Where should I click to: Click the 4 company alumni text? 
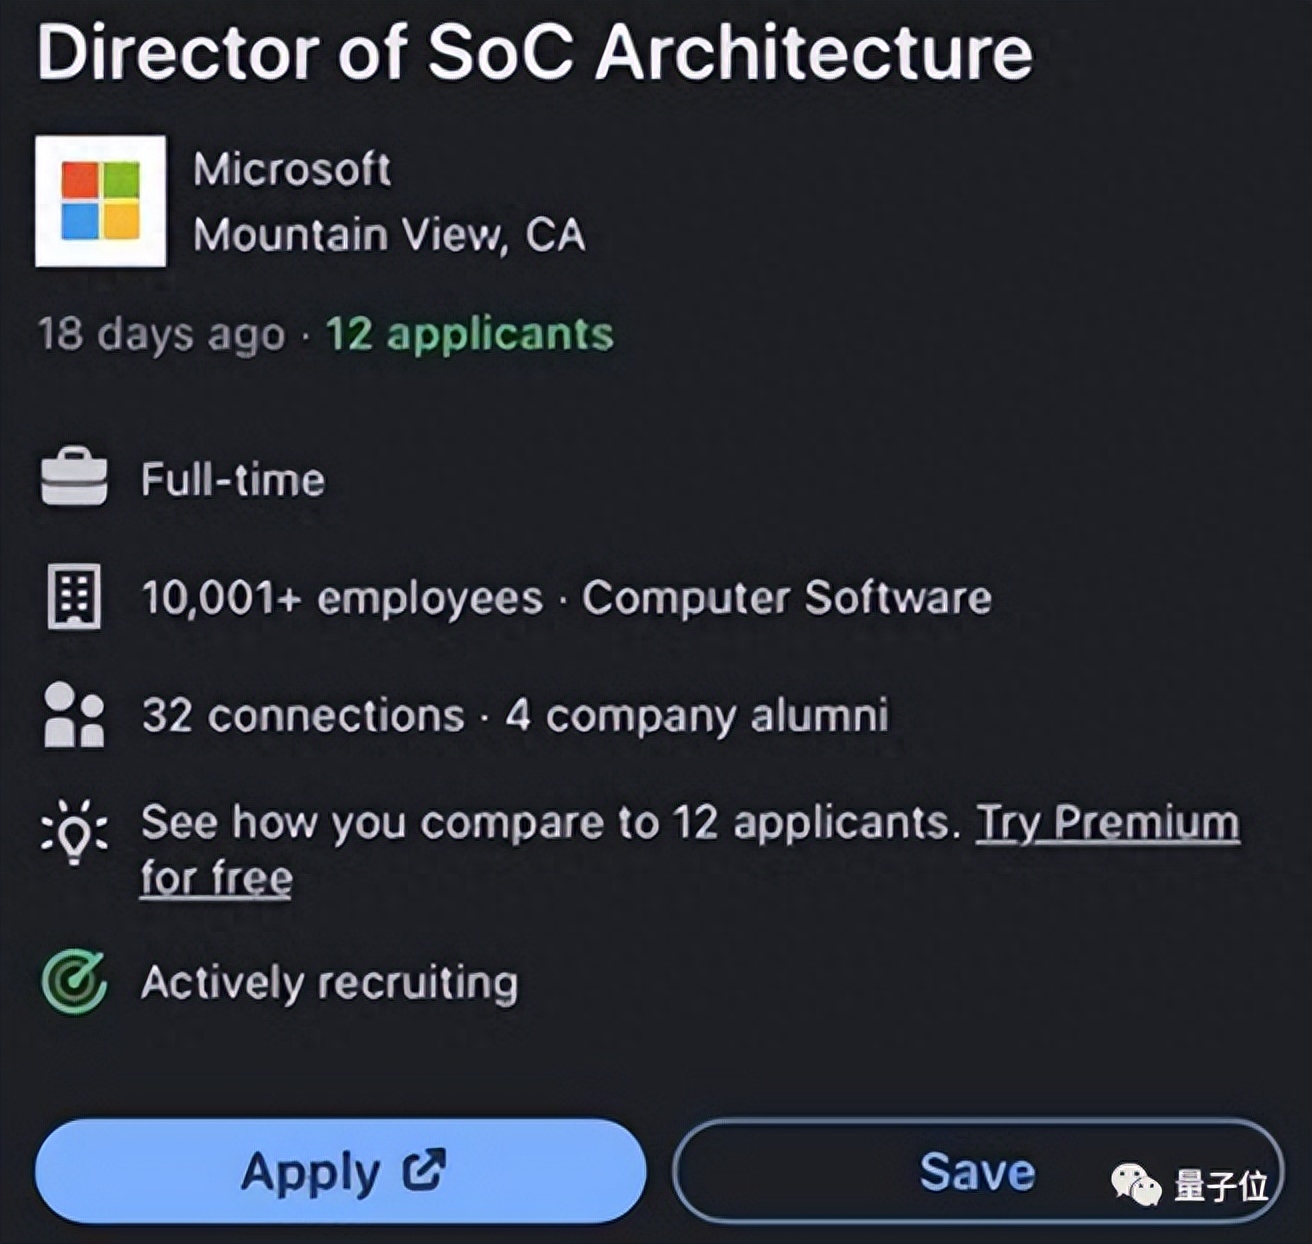(x=697, y=716)
